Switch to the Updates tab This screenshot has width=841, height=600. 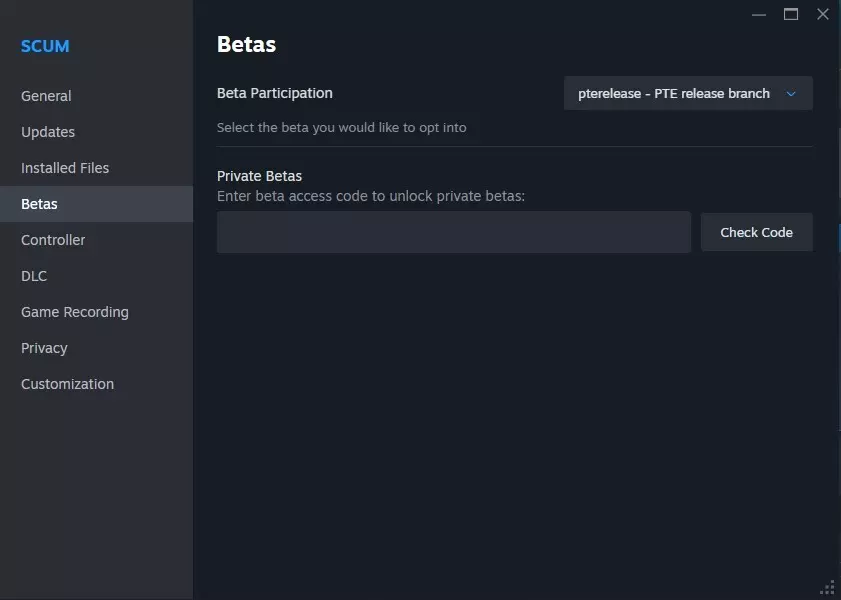(x=48, y=132)
